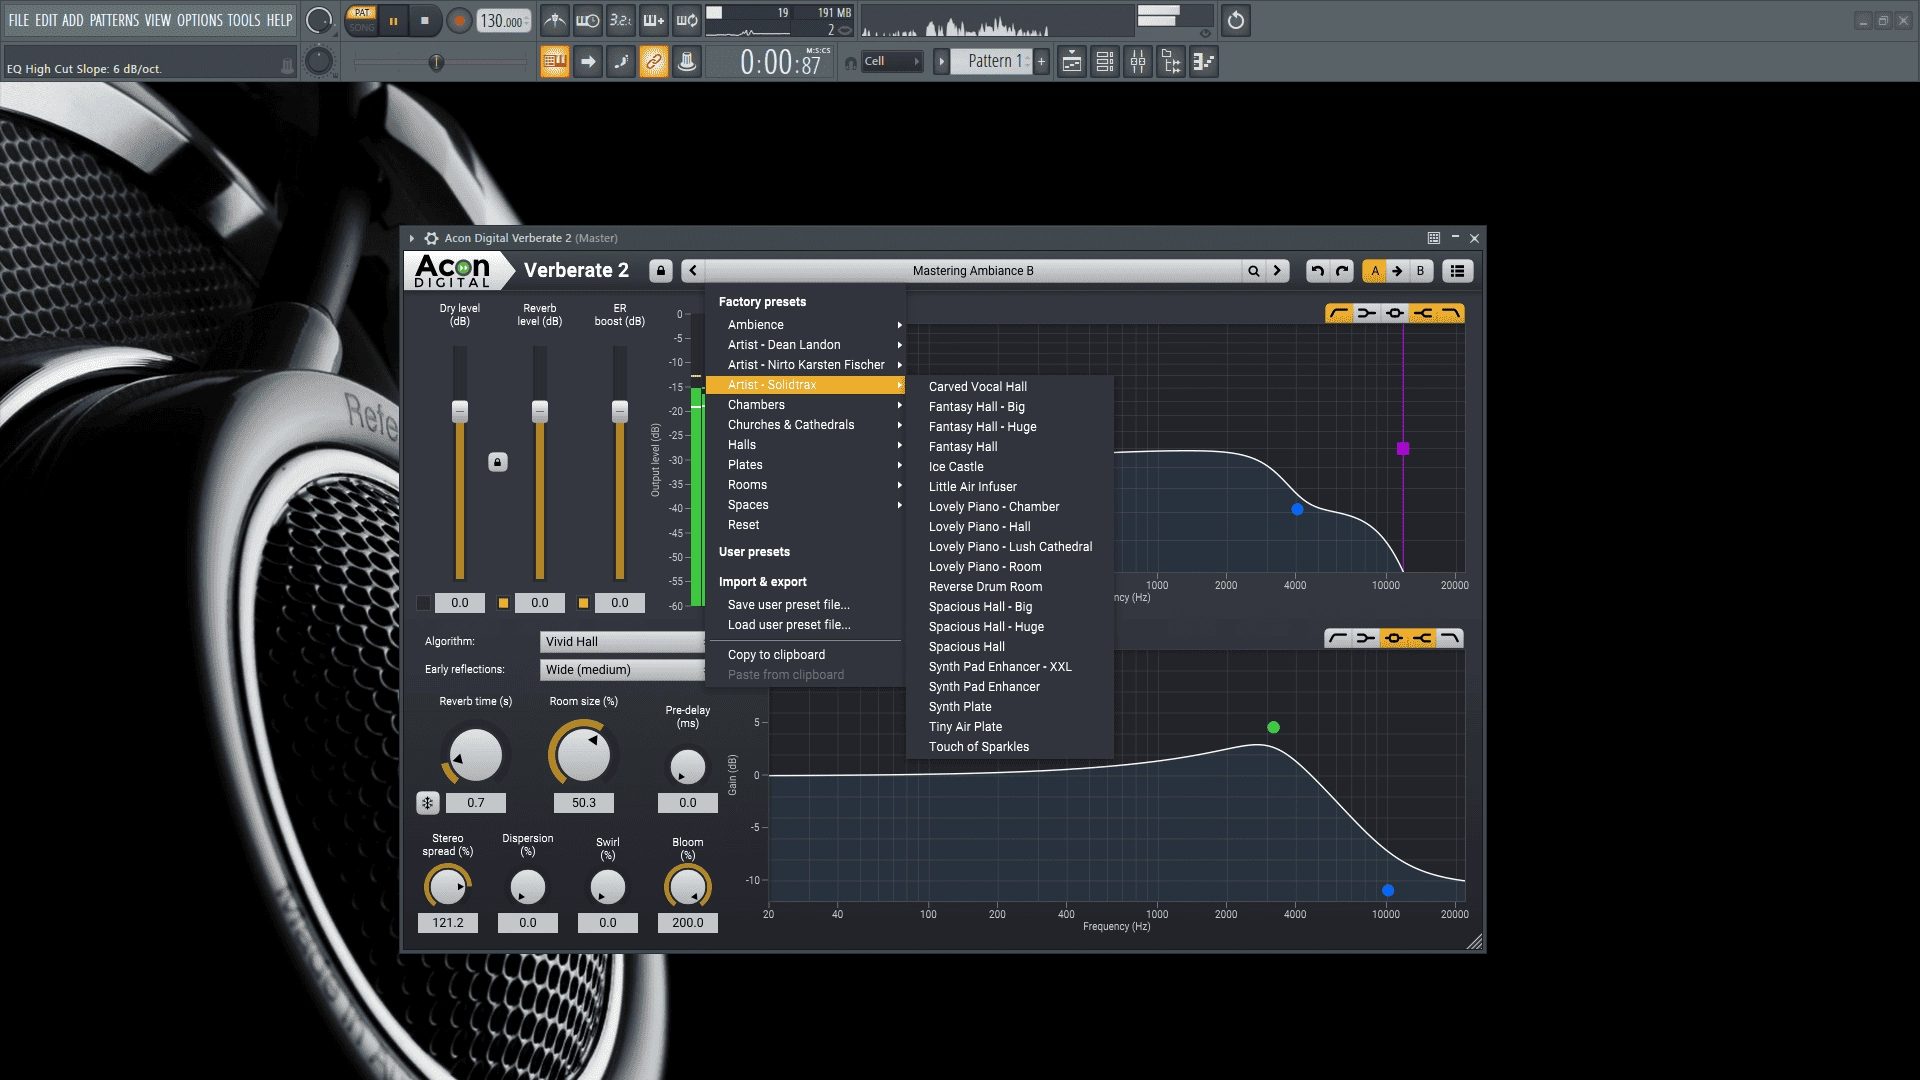Image resolution: width=1920 pixels, height=1080 pixels.
Task: Copy settings A to B arrow
Action: [1397, 271]
